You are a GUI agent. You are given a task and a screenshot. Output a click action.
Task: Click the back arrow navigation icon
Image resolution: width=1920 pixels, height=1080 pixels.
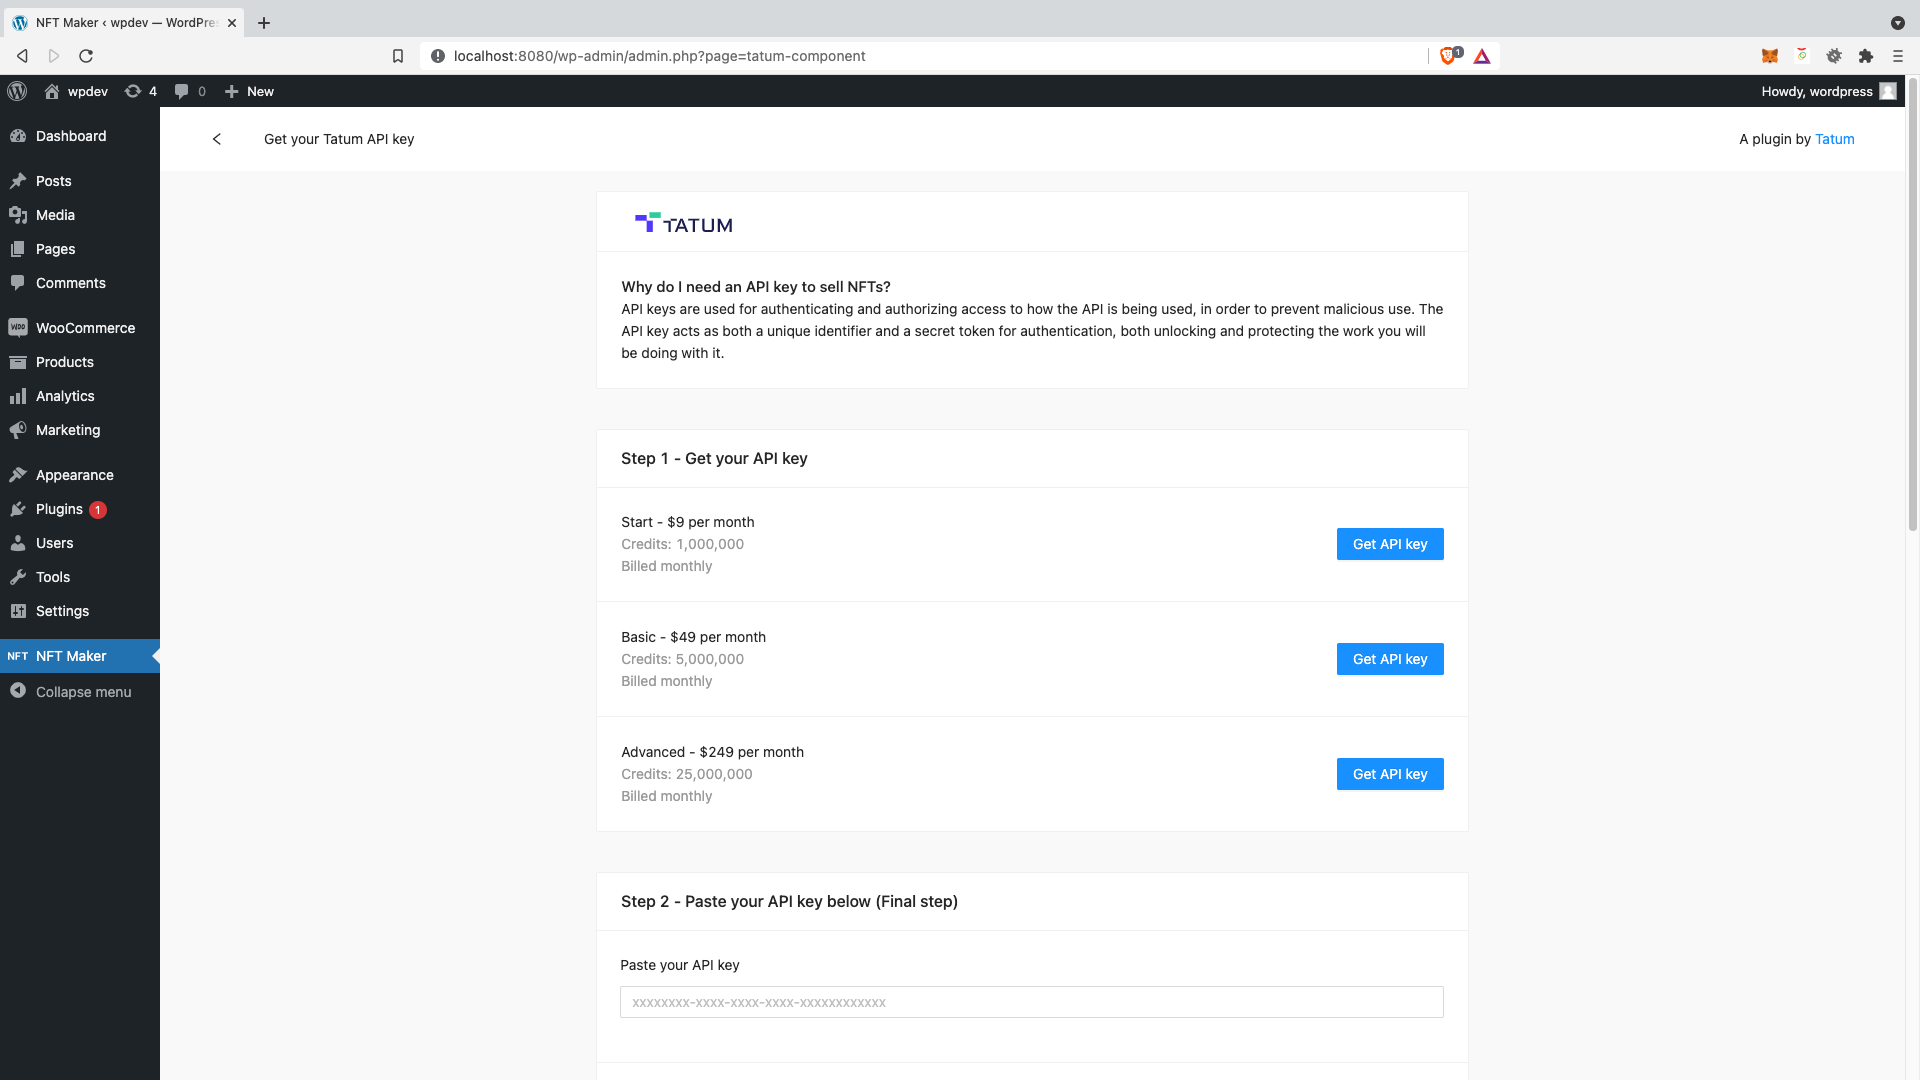[216, 138]
